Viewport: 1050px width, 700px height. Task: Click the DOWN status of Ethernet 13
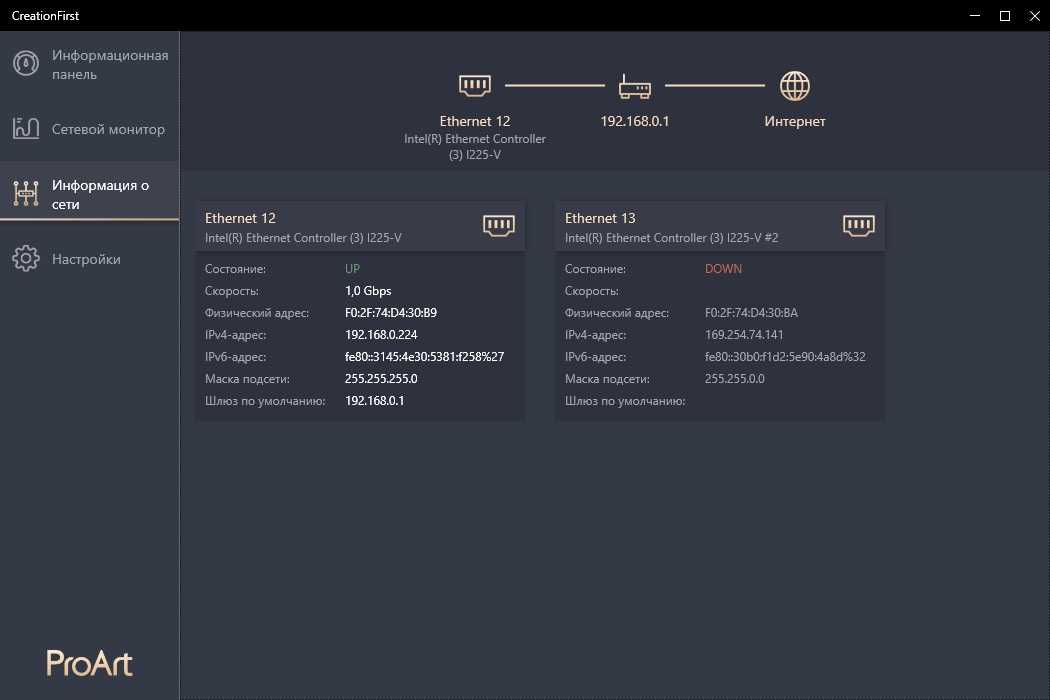[723, 269]
